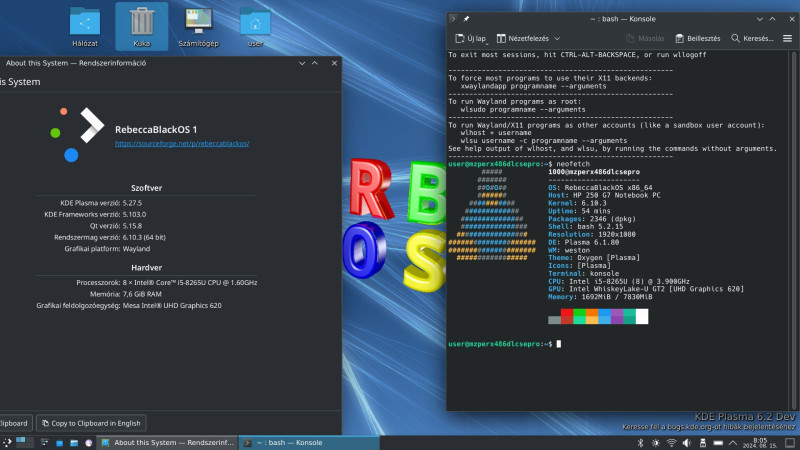Close the Konsole window
The width and height of the screenshot is (800, 450).
792,19
